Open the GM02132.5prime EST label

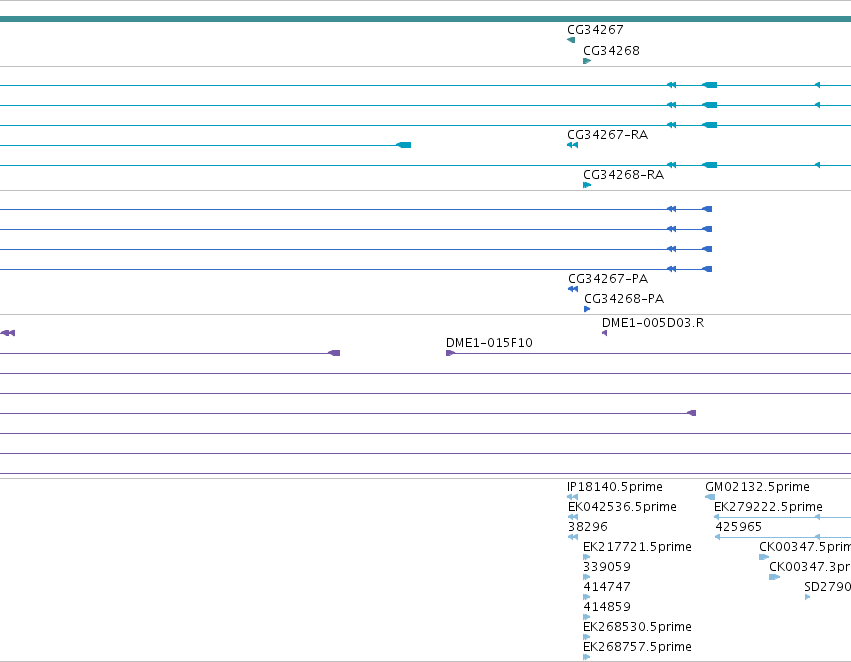click(x=757, y=487)
